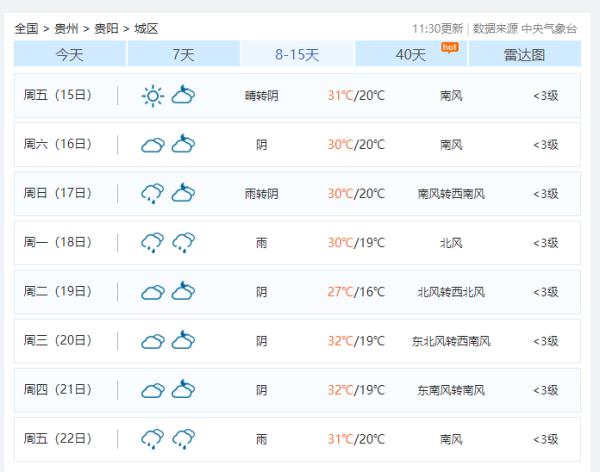The height and width of the screenshot is (472, 600).
Task: Click the daytime cloudy icon for 周四 21日
Action: [x=153, y=390]
